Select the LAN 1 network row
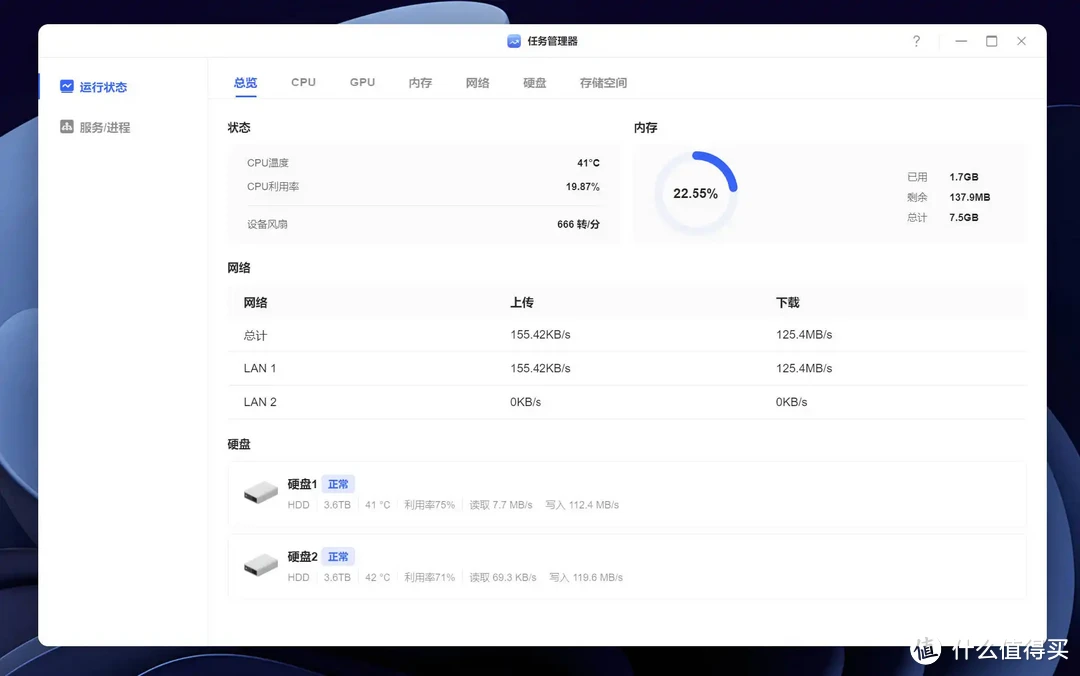 pos(259,368)
